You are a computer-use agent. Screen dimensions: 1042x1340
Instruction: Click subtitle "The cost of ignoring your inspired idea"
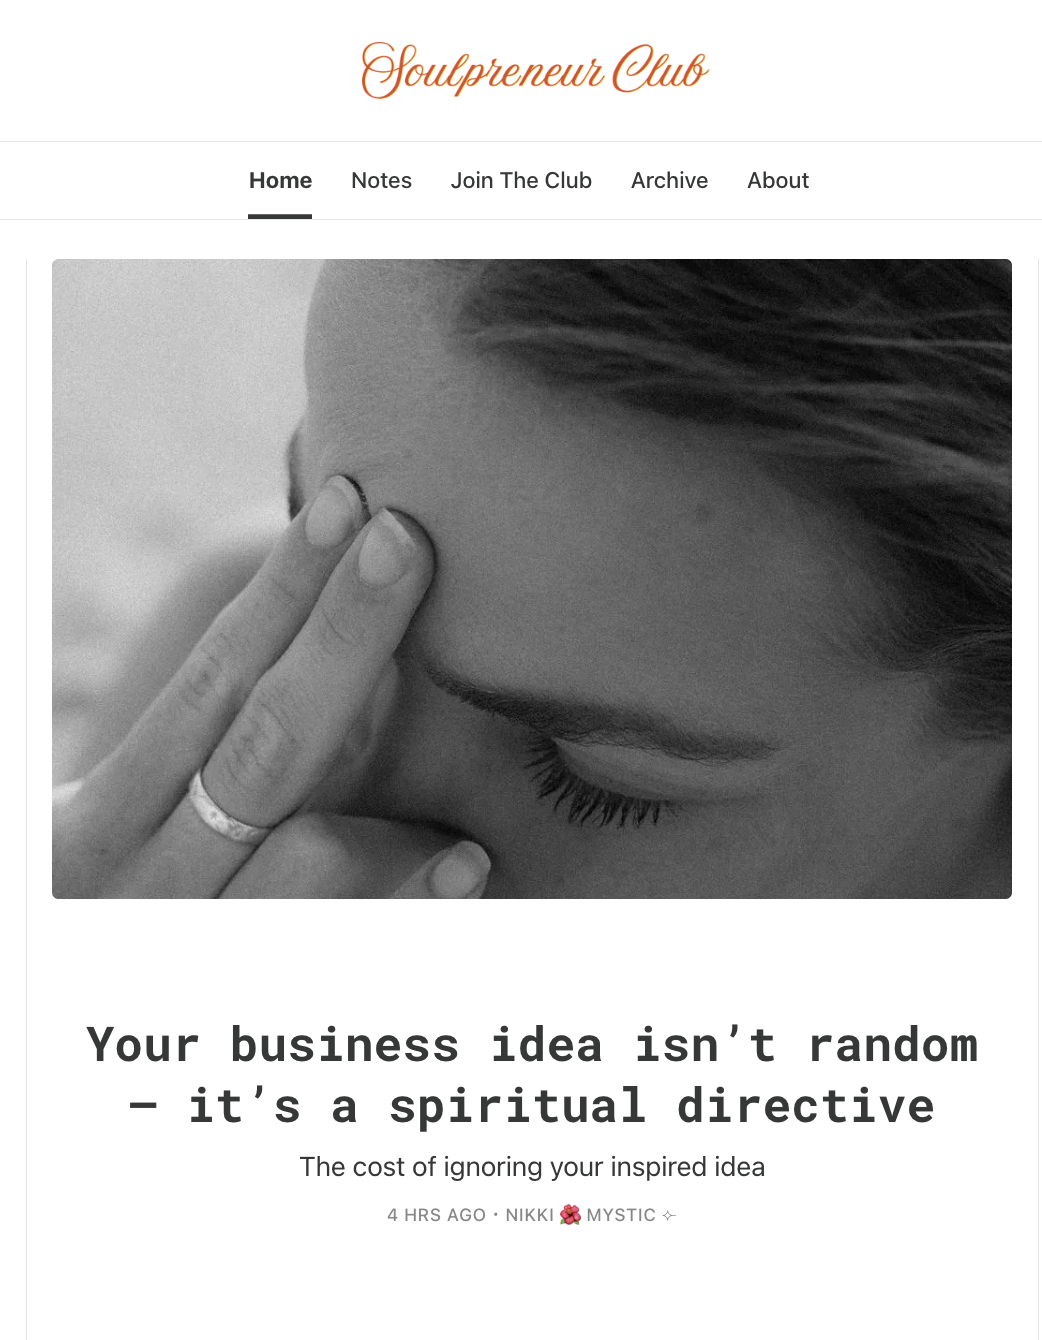[532, 1167]
